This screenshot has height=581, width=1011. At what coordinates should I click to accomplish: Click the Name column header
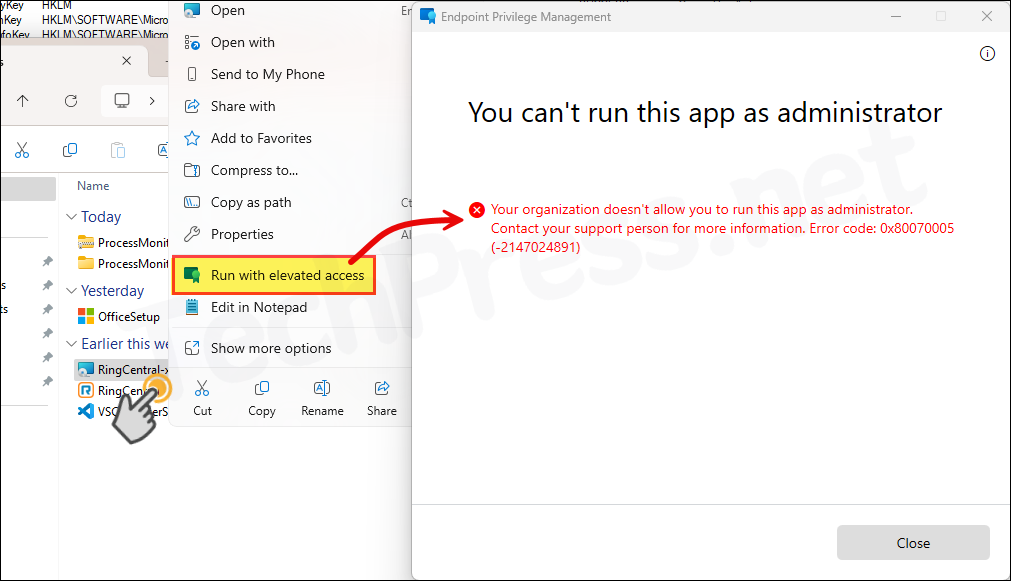(93, 186)
